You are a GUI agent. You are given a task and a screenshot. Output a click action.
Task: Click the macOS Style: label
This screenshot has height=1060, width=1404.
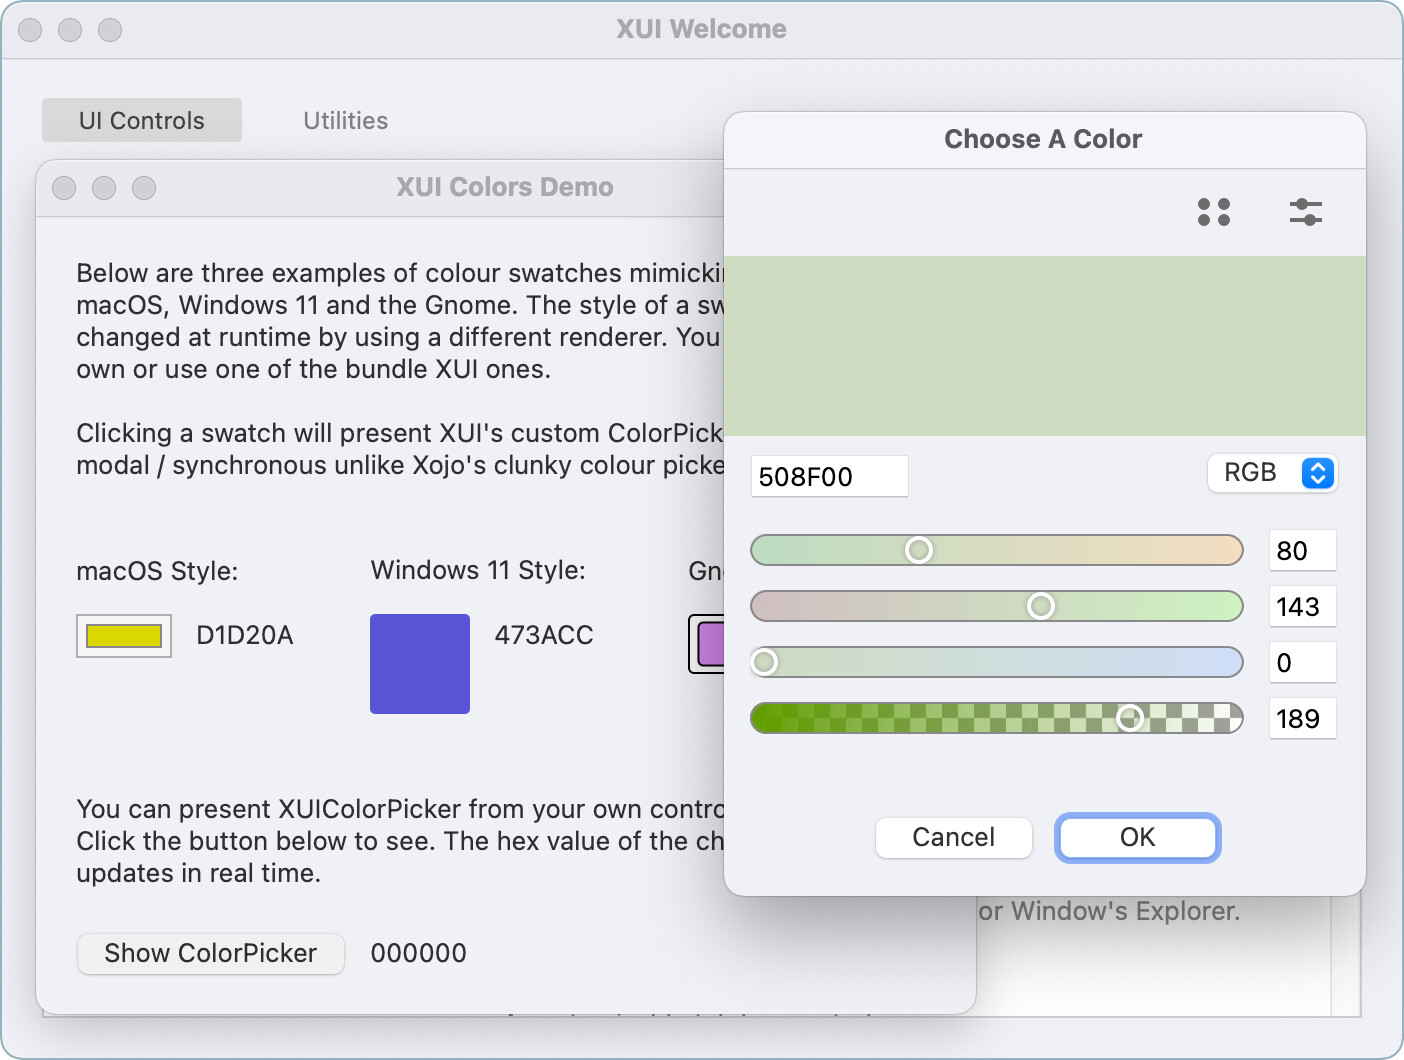[157, 571]
